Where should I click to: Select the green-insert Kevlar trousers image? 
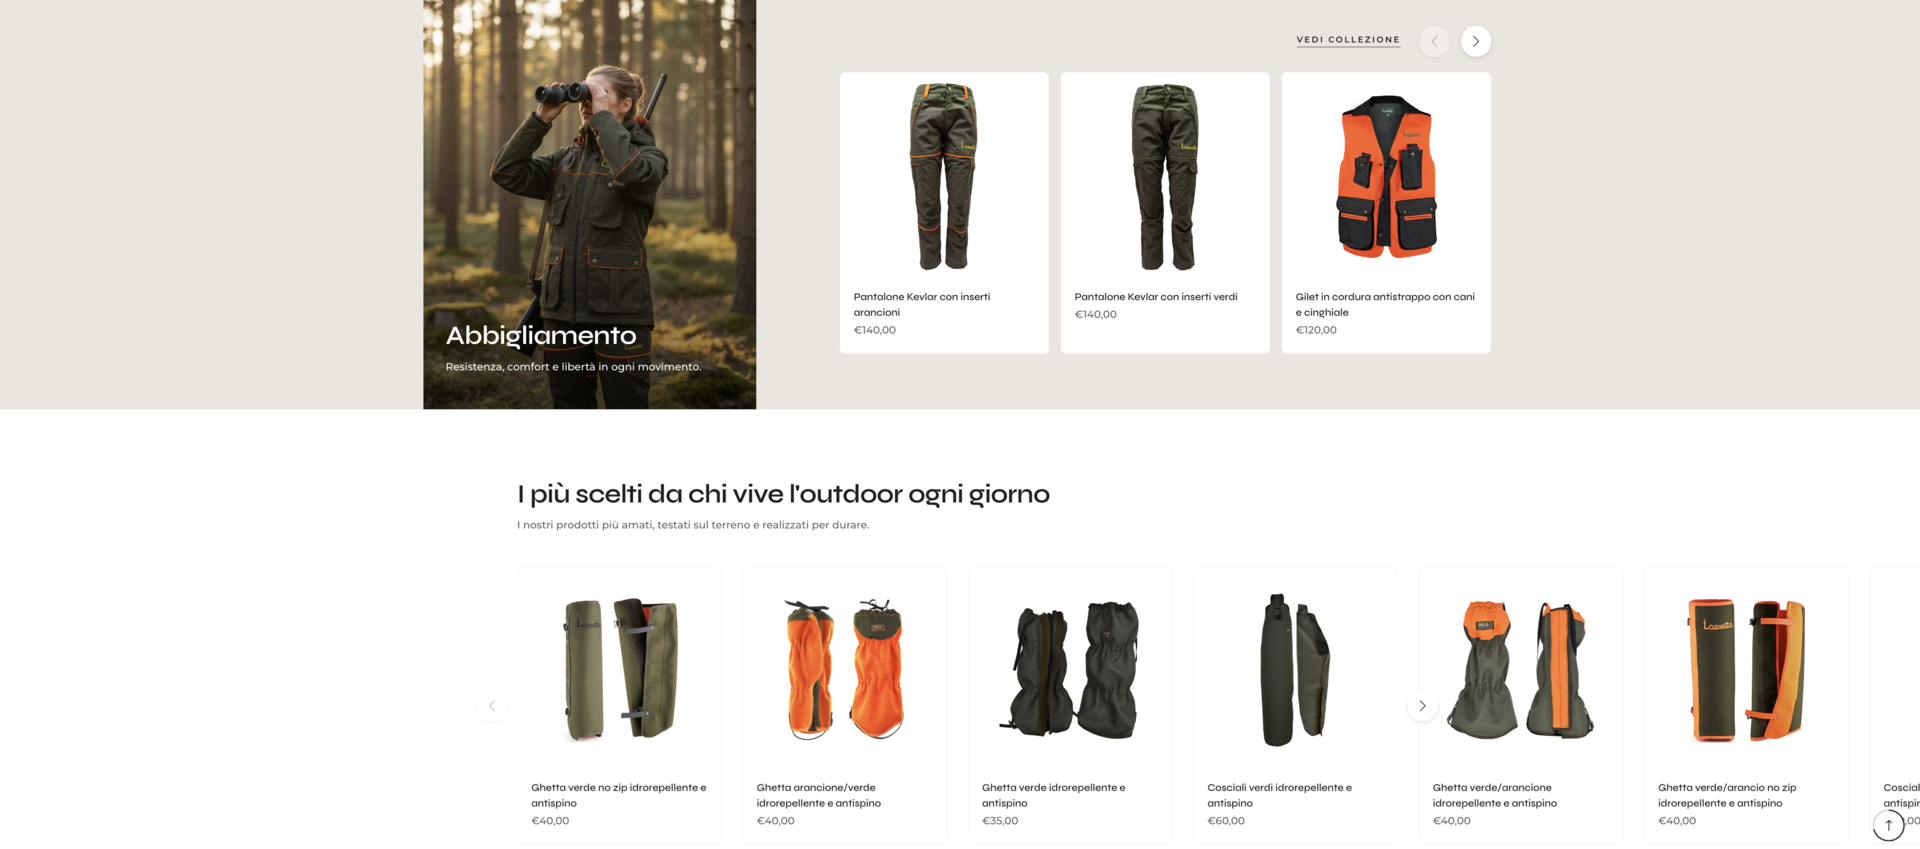[1165, 177]
